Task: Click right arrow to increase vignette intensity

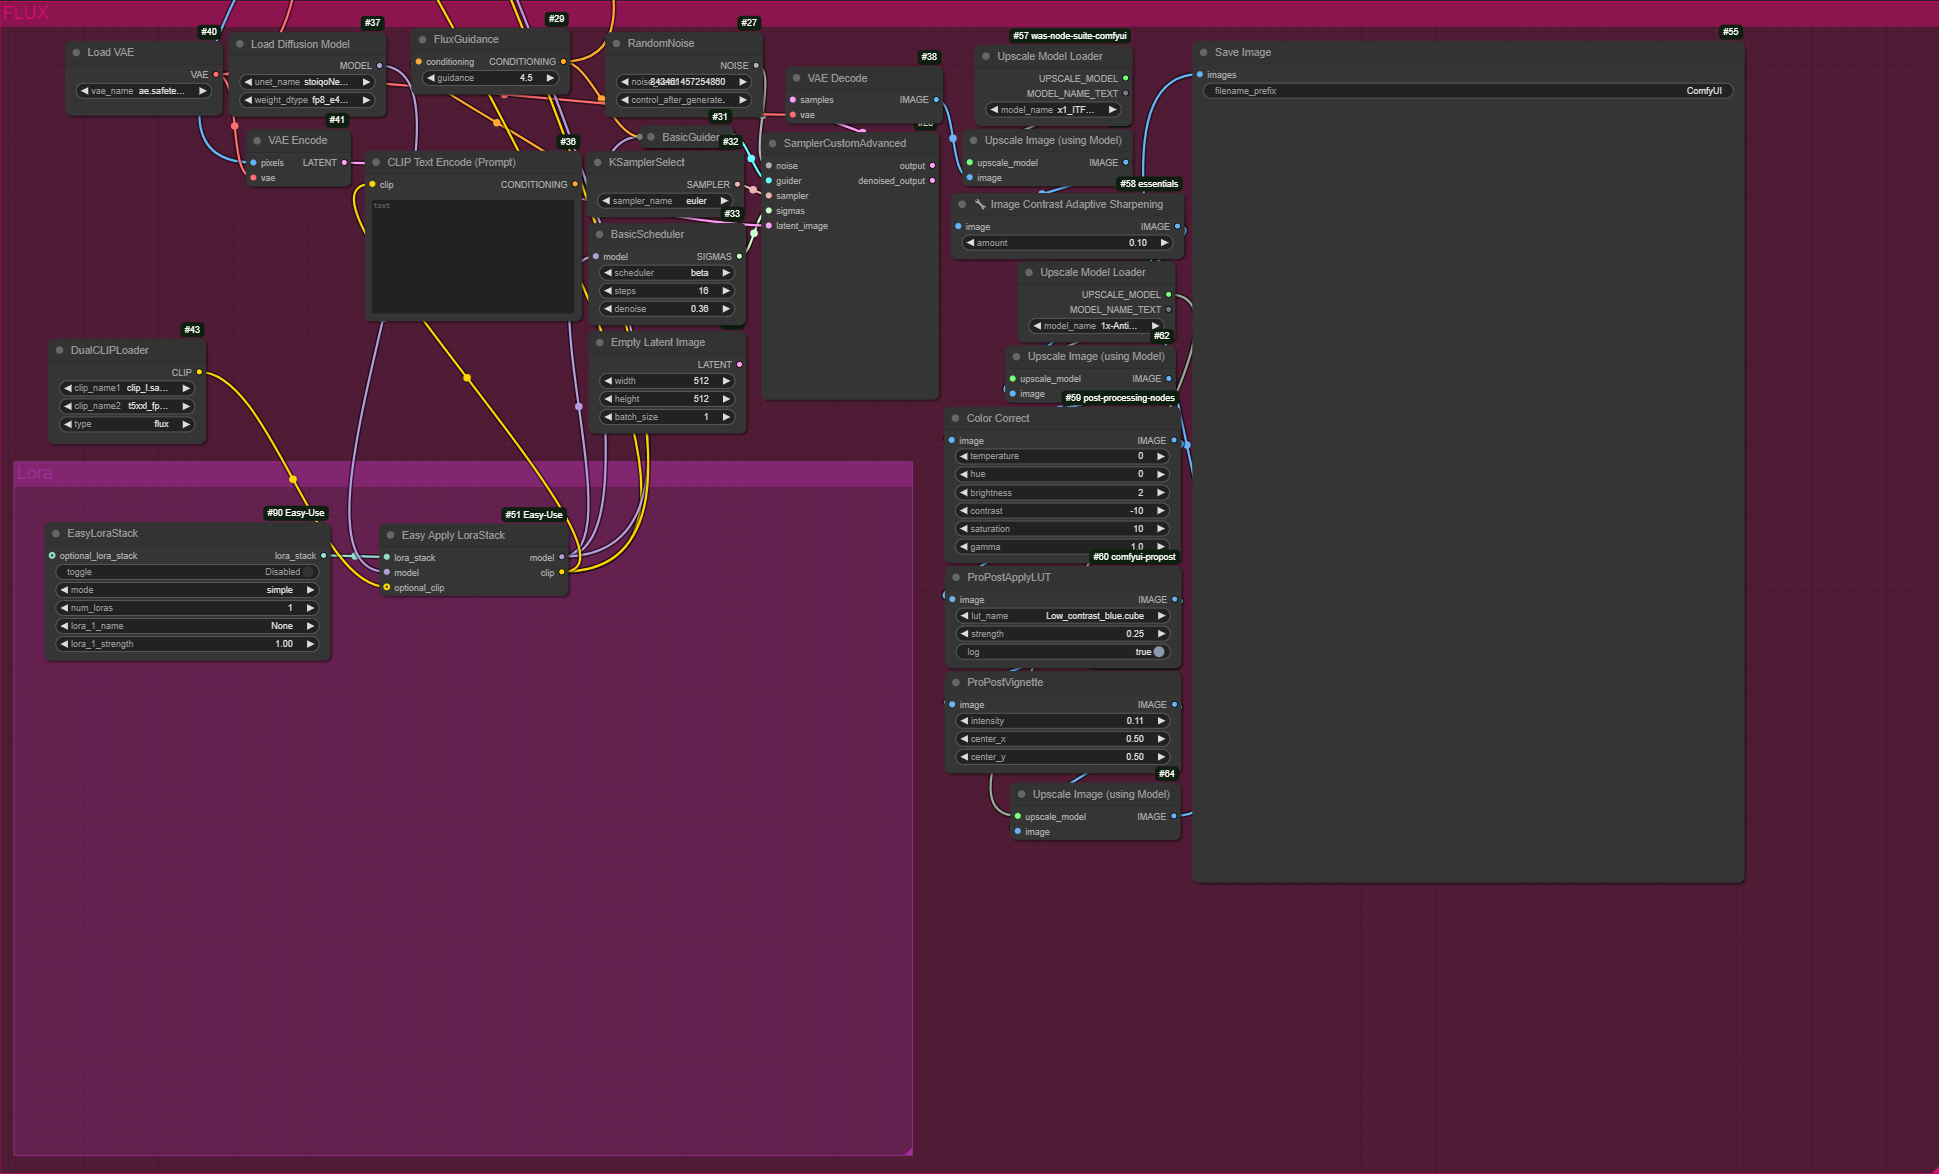Action: tap(1161, 721)
